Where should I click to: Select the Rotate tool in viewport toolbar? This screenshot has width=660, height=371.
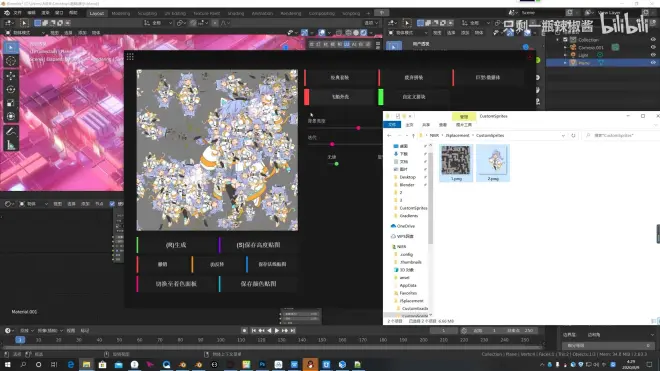[x=11, y=89]
